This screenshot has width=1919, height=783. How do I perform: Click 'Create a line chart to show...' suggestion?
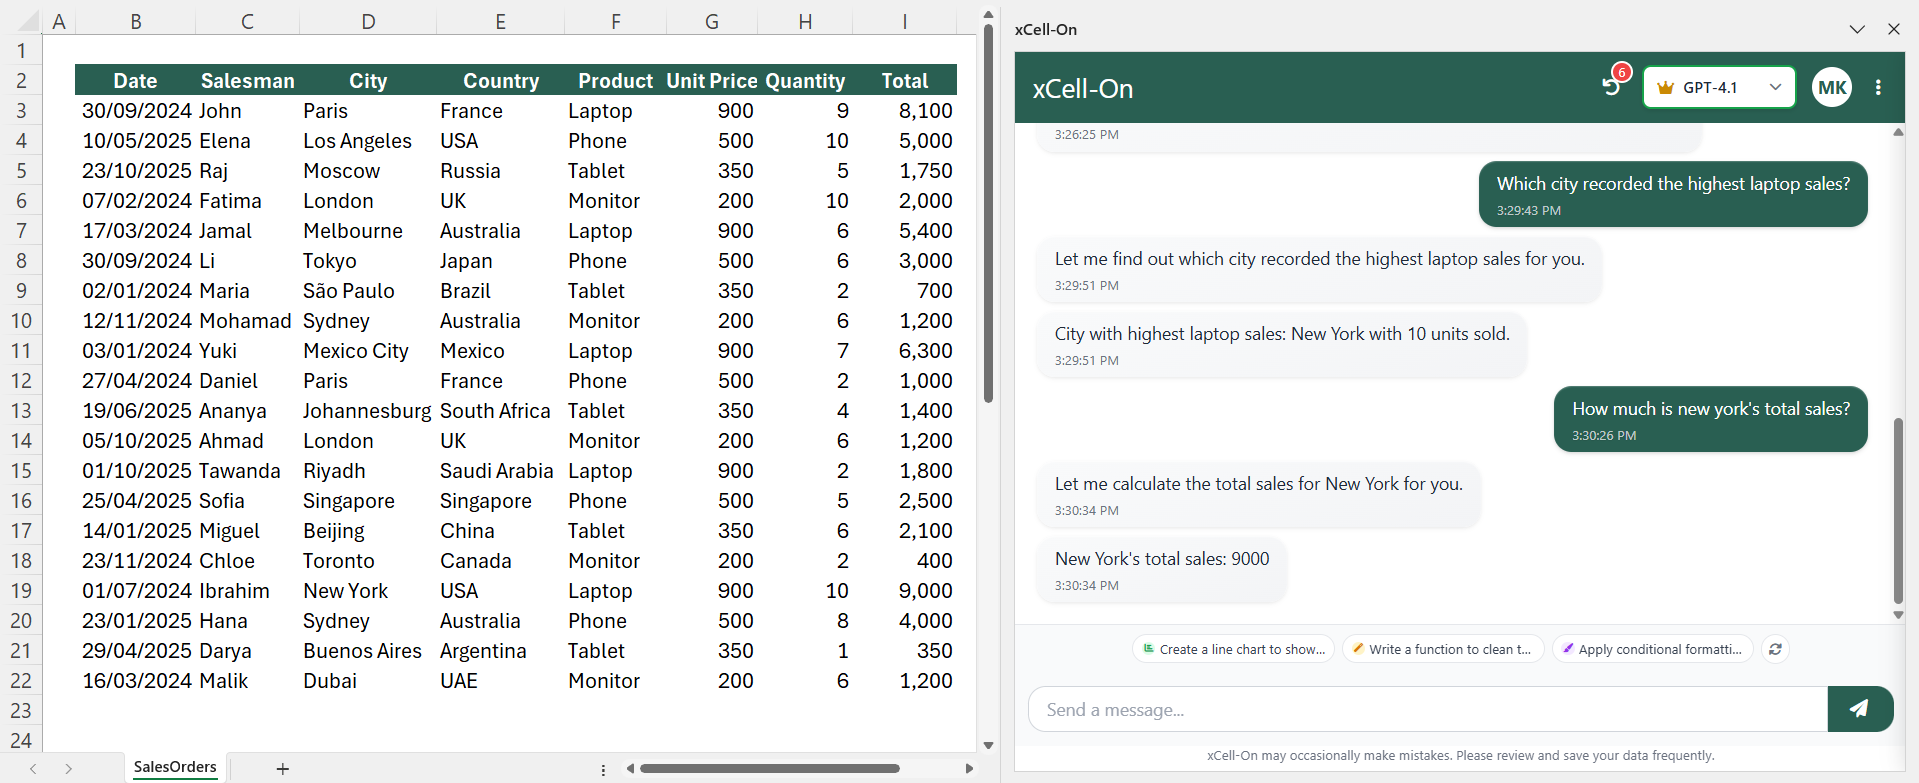[1233, 649]
